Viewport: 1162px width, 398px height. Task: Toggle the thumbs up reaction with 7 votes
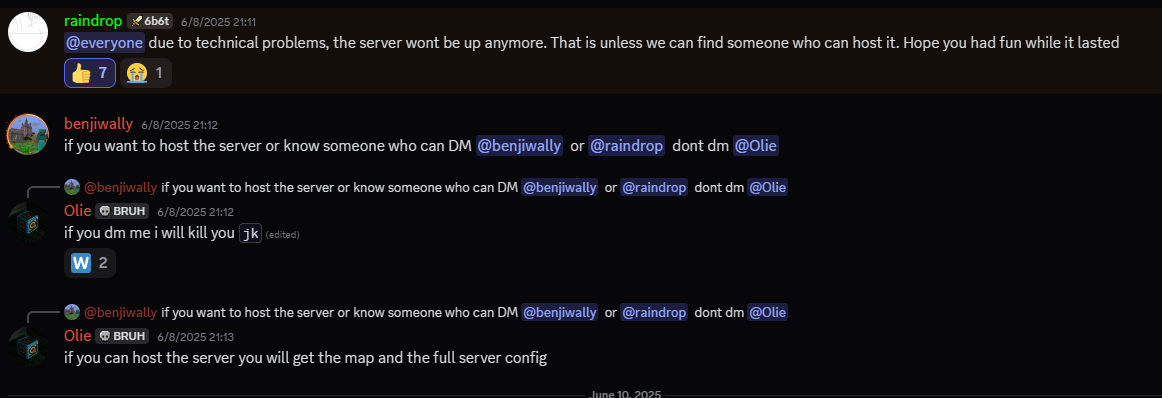coord(90,73)
